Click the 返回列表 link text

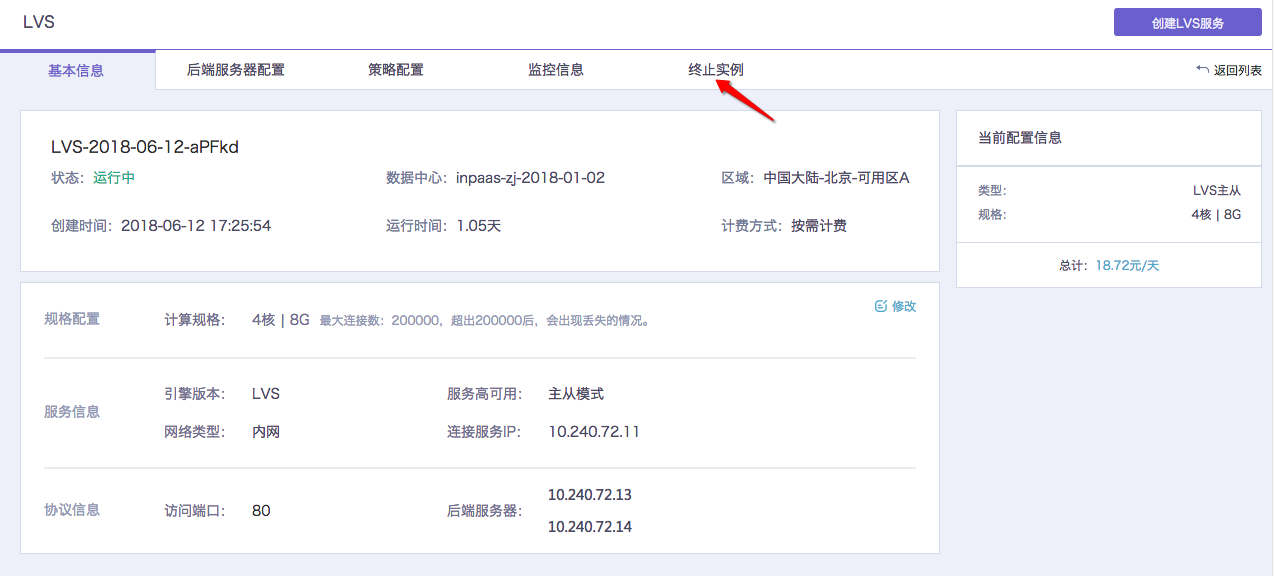(x=1237, y=70)
